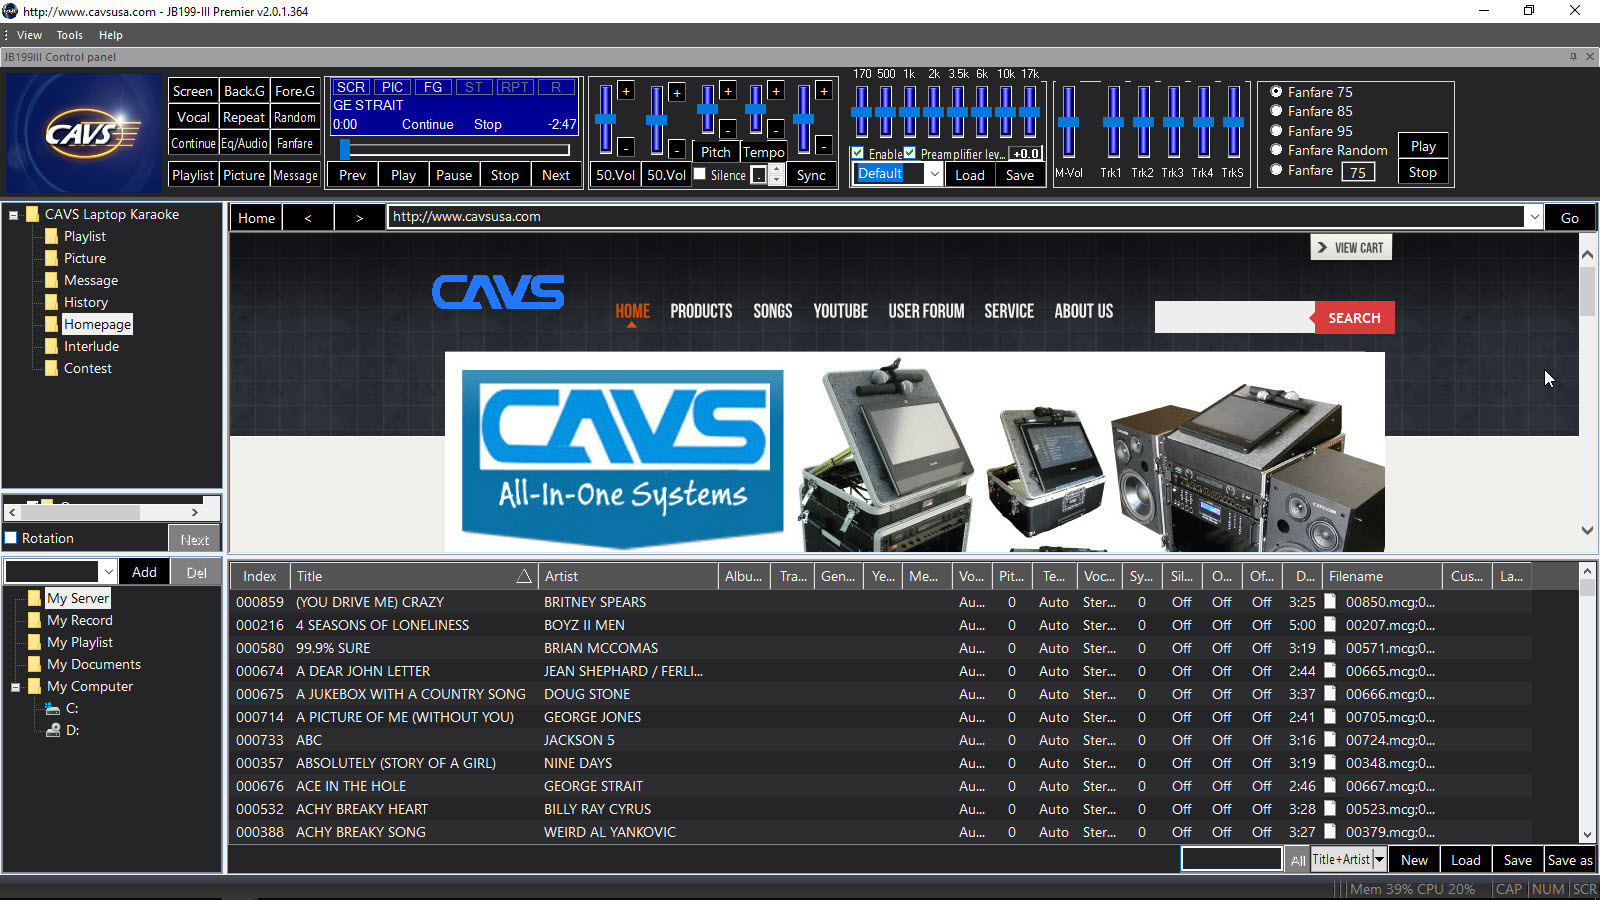Screen dimensions: 1600x900
Task: Pin the JB199III Control panel
Action: [1573, 57]
